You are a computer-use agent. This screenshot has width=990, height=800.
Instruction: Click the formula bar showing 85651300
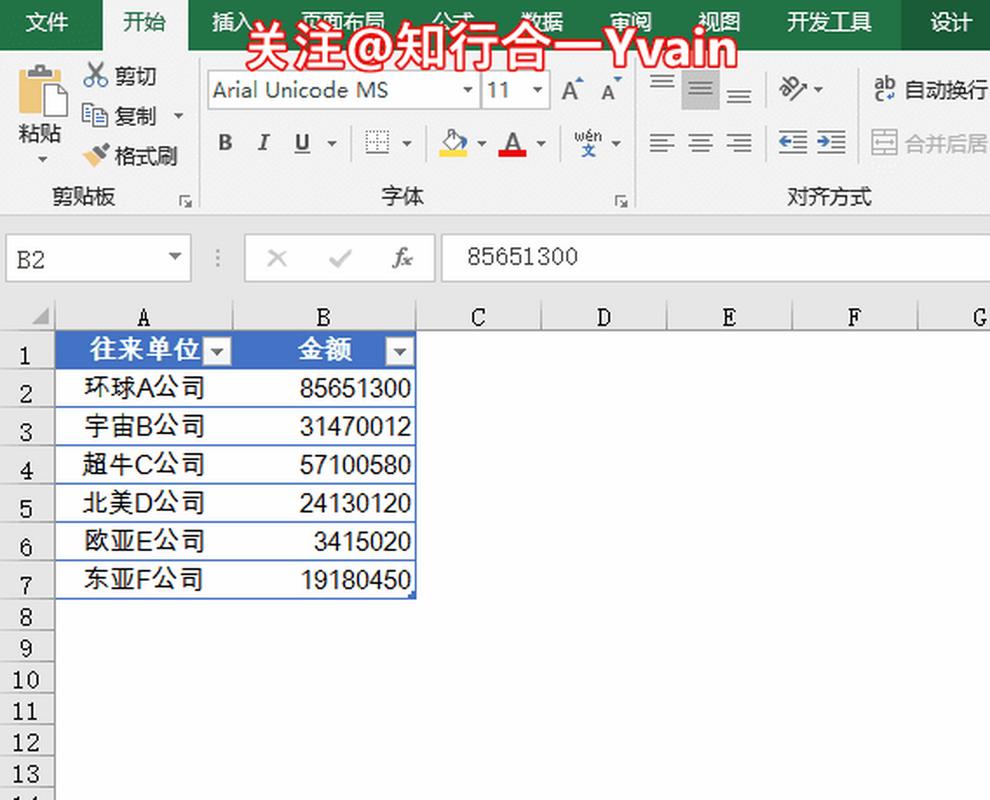point(715,258)
